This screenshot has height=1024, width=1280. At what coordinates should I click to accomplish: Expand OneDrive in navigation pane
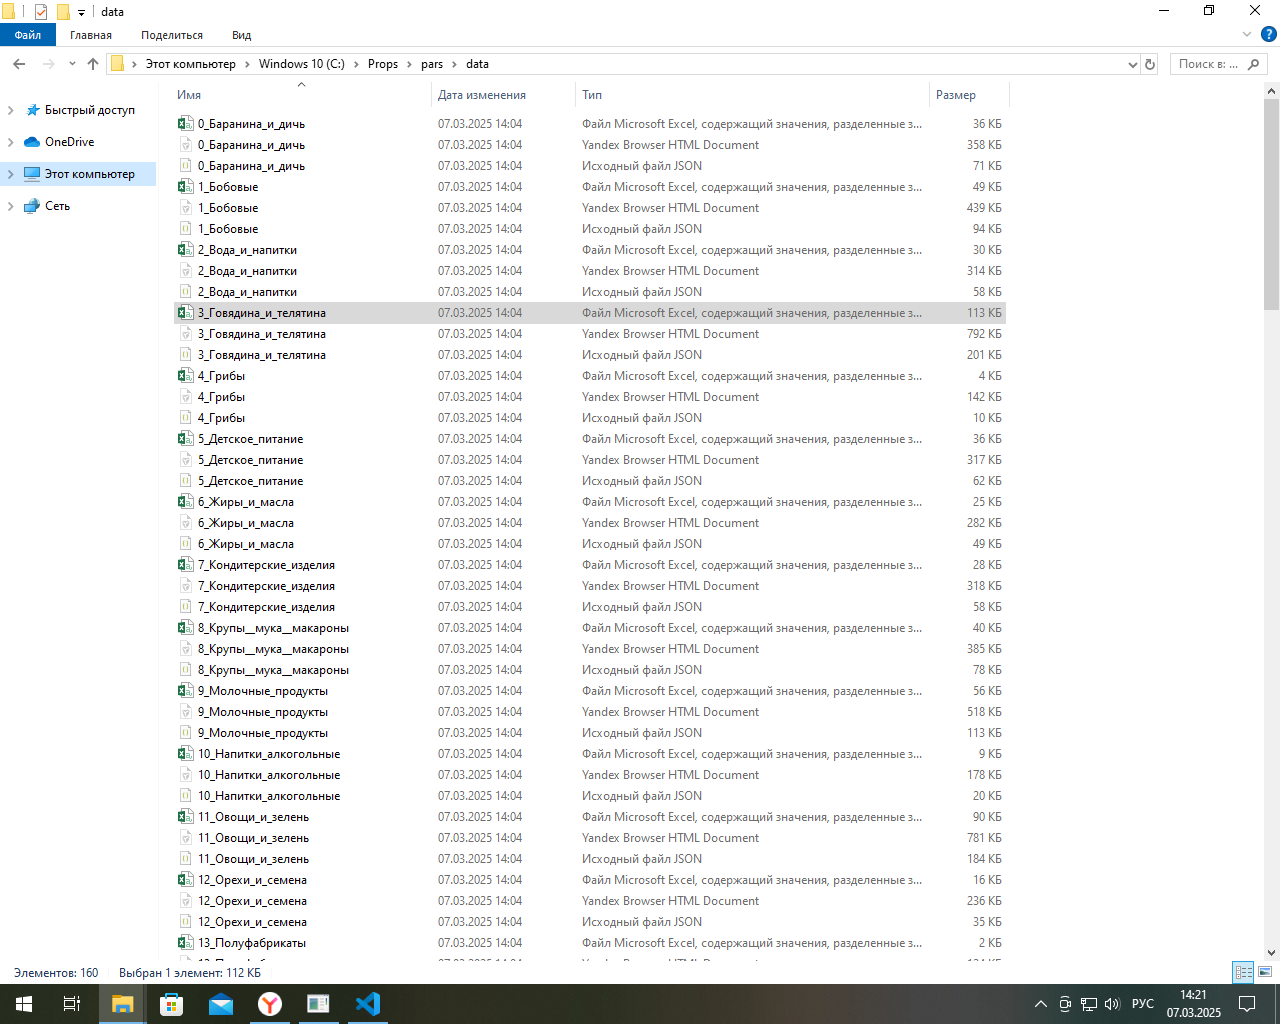[11, 142]
